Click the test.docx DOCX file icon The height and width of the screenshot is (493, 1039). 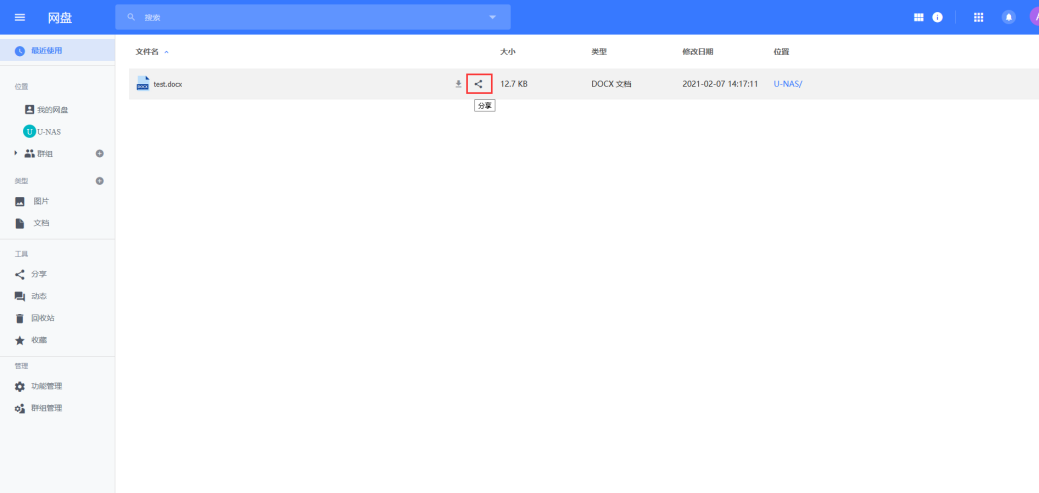pyautogui.click(x=142, y=83)
